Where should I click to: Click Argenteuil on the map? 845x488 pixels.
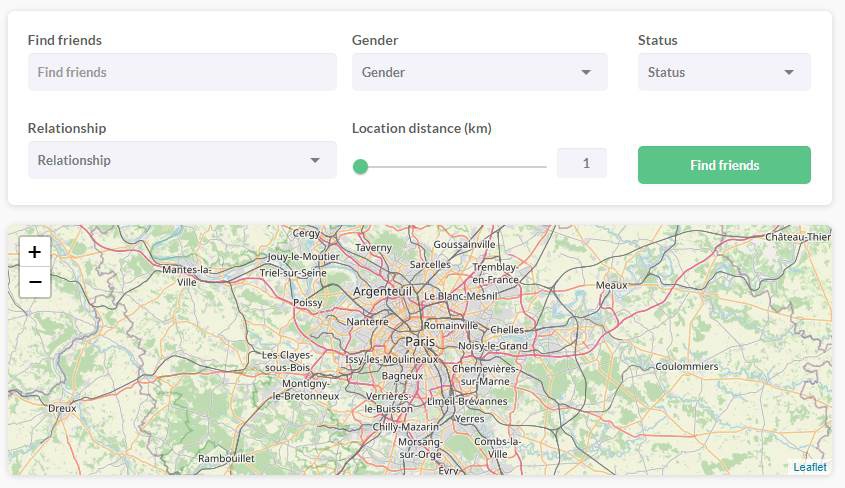382,291
